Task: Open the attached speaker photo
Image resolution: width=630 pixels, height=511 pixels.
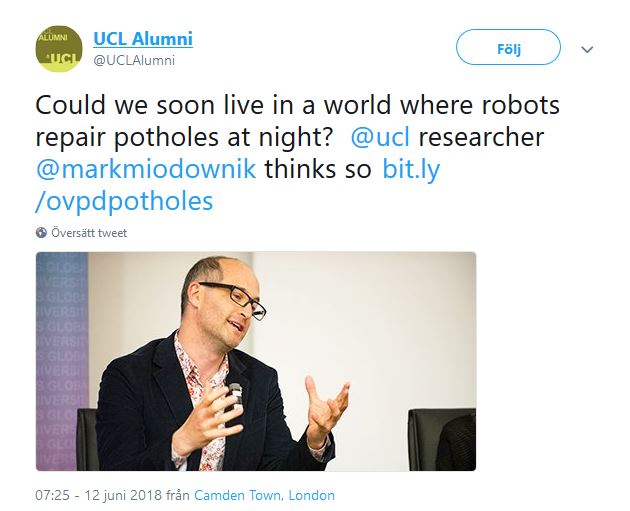Action: point(256,361)
